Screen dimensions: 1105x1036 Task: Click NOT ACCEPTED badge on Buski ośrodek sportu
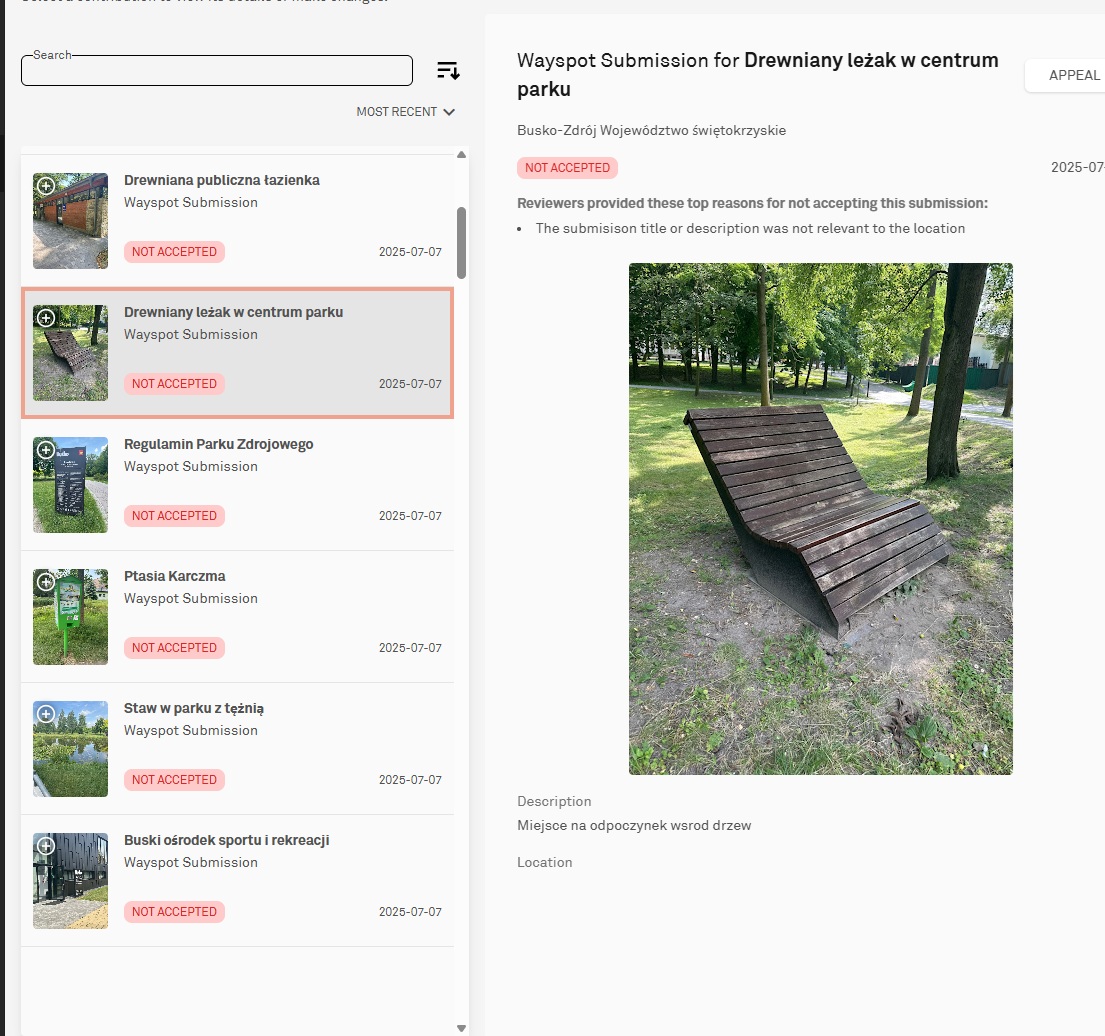(x=174, y=912)
